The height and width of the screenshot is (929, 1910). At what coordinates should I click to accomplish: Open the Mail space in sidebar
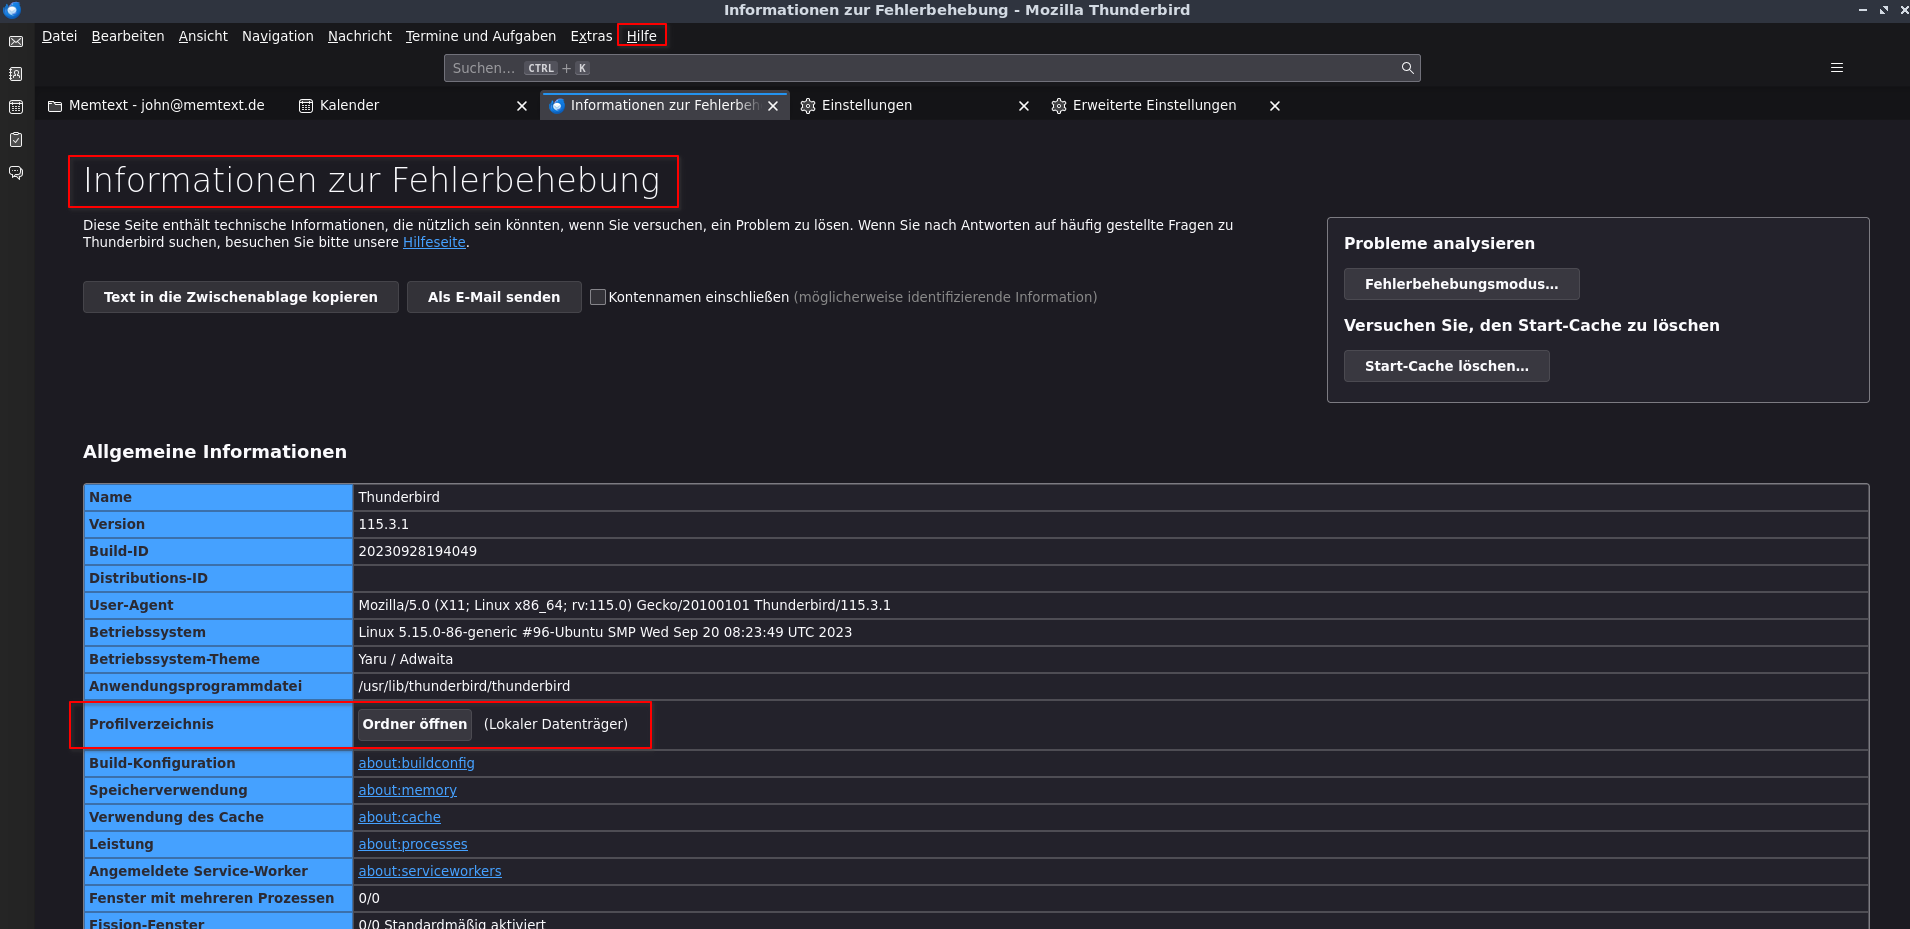[x=16, y=42]
